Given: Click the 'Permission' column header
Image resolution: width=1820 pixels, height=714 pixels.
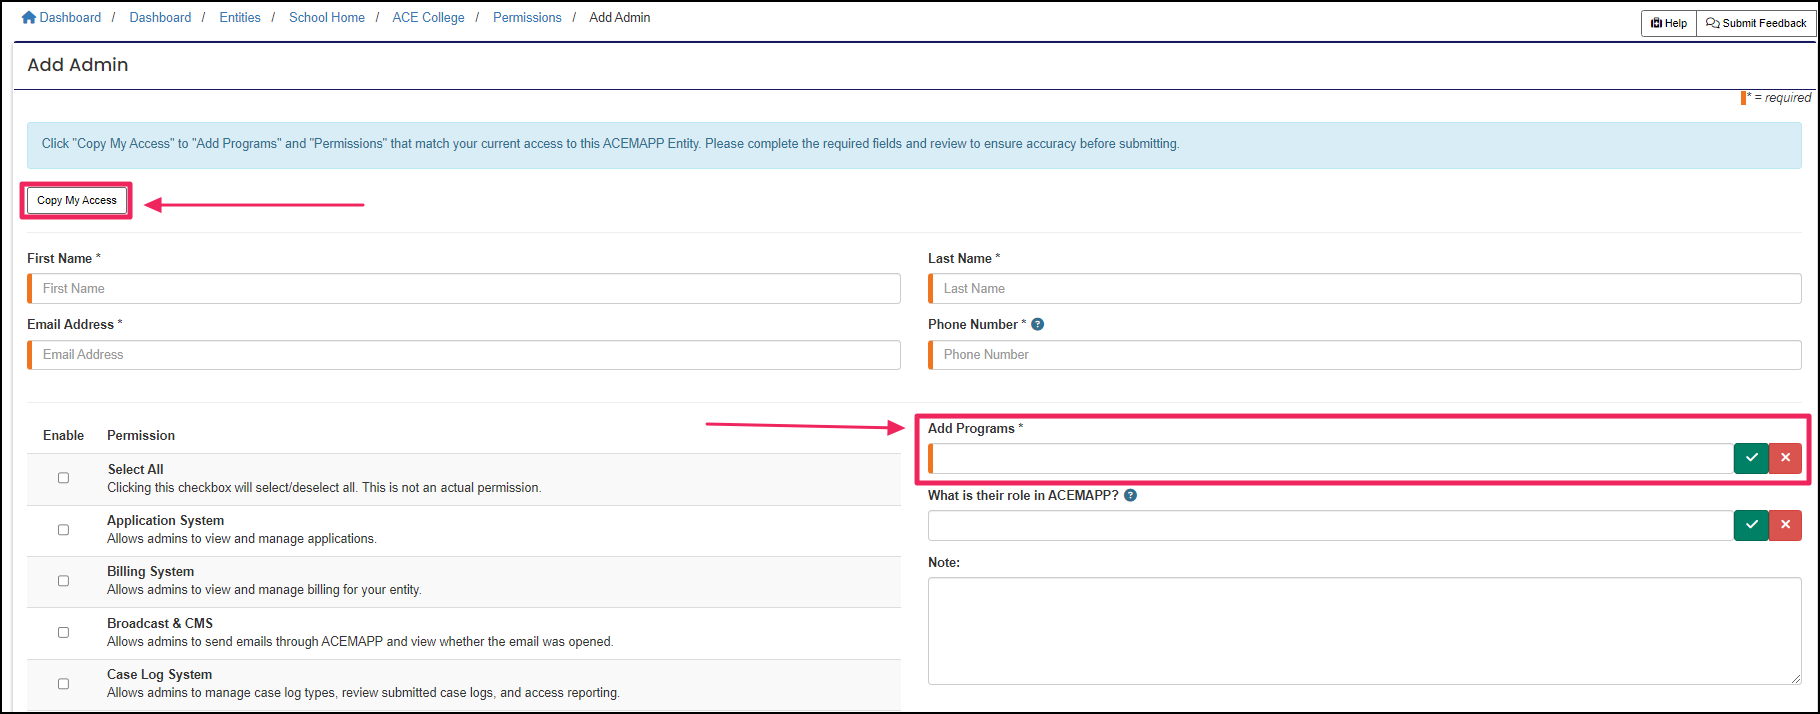Looking at the screenshot, I should point(141,435).
